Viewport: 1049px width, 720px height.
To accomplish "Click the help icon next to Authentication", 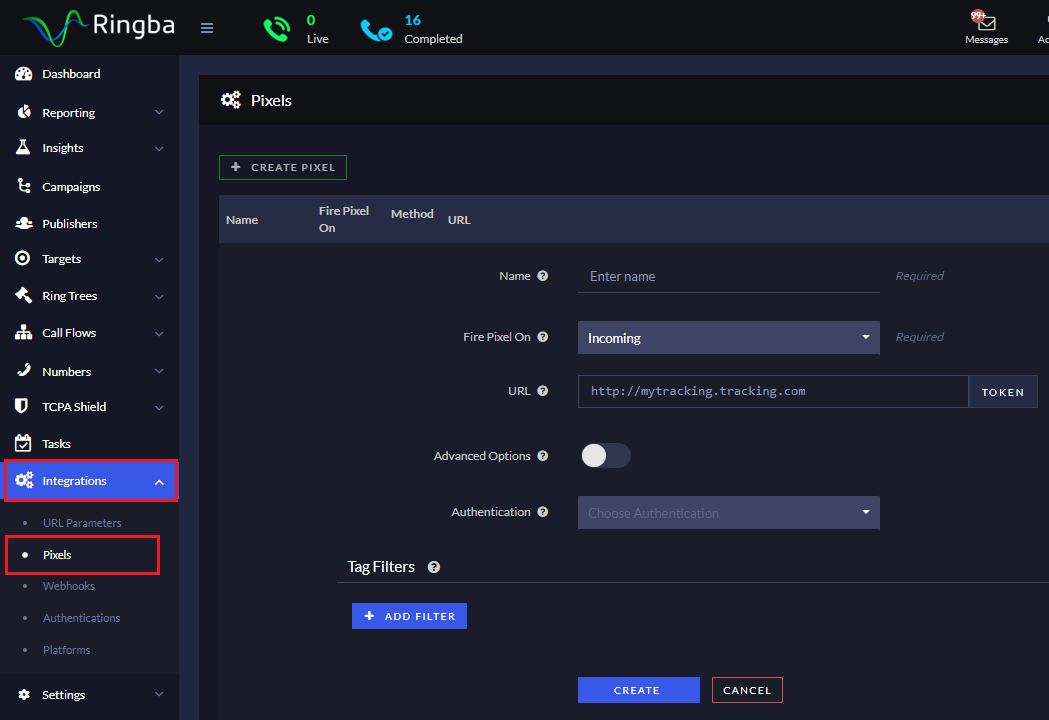I will click(543, 512).
